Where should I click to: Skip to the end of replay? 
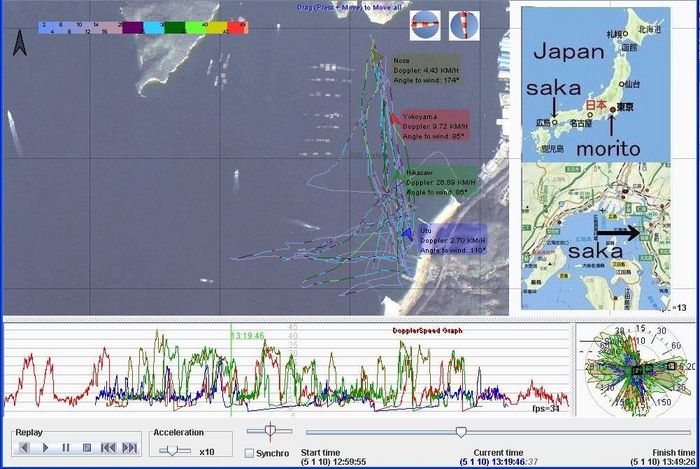[129, 448]
